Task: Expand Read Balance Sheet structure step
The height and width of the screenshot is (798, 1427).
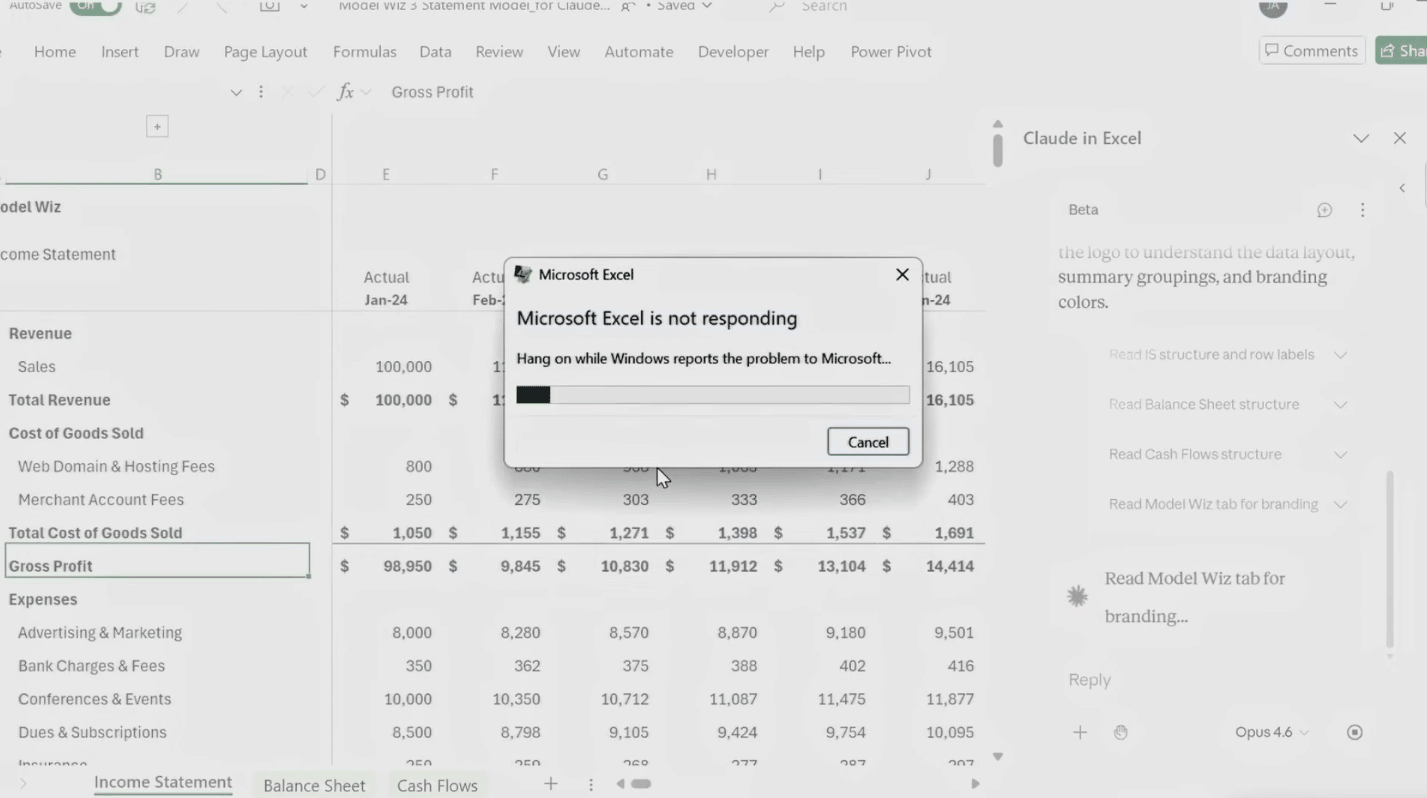Action: [x=1228, y=405]
